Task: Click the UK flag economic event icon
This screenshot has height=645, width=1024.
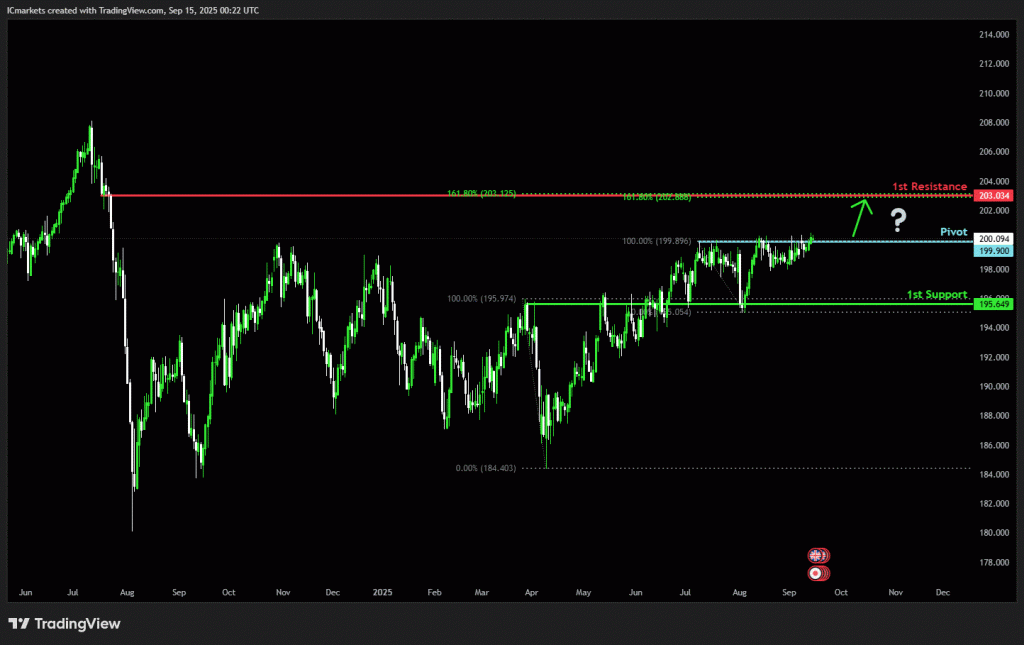Action: (816, 556)
